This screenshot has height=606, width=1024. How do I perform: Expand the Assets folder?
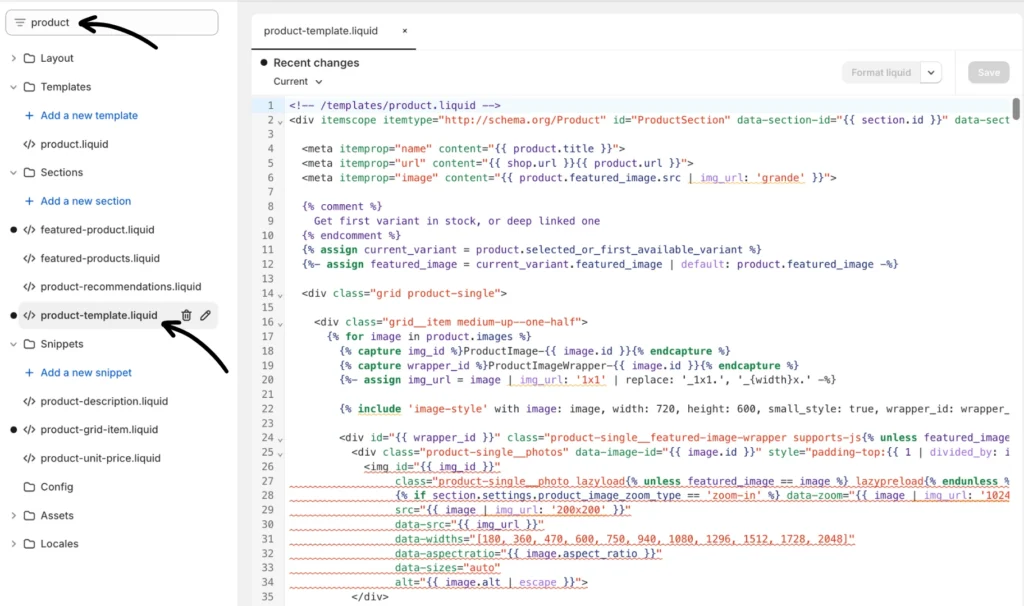pos(14,516)
